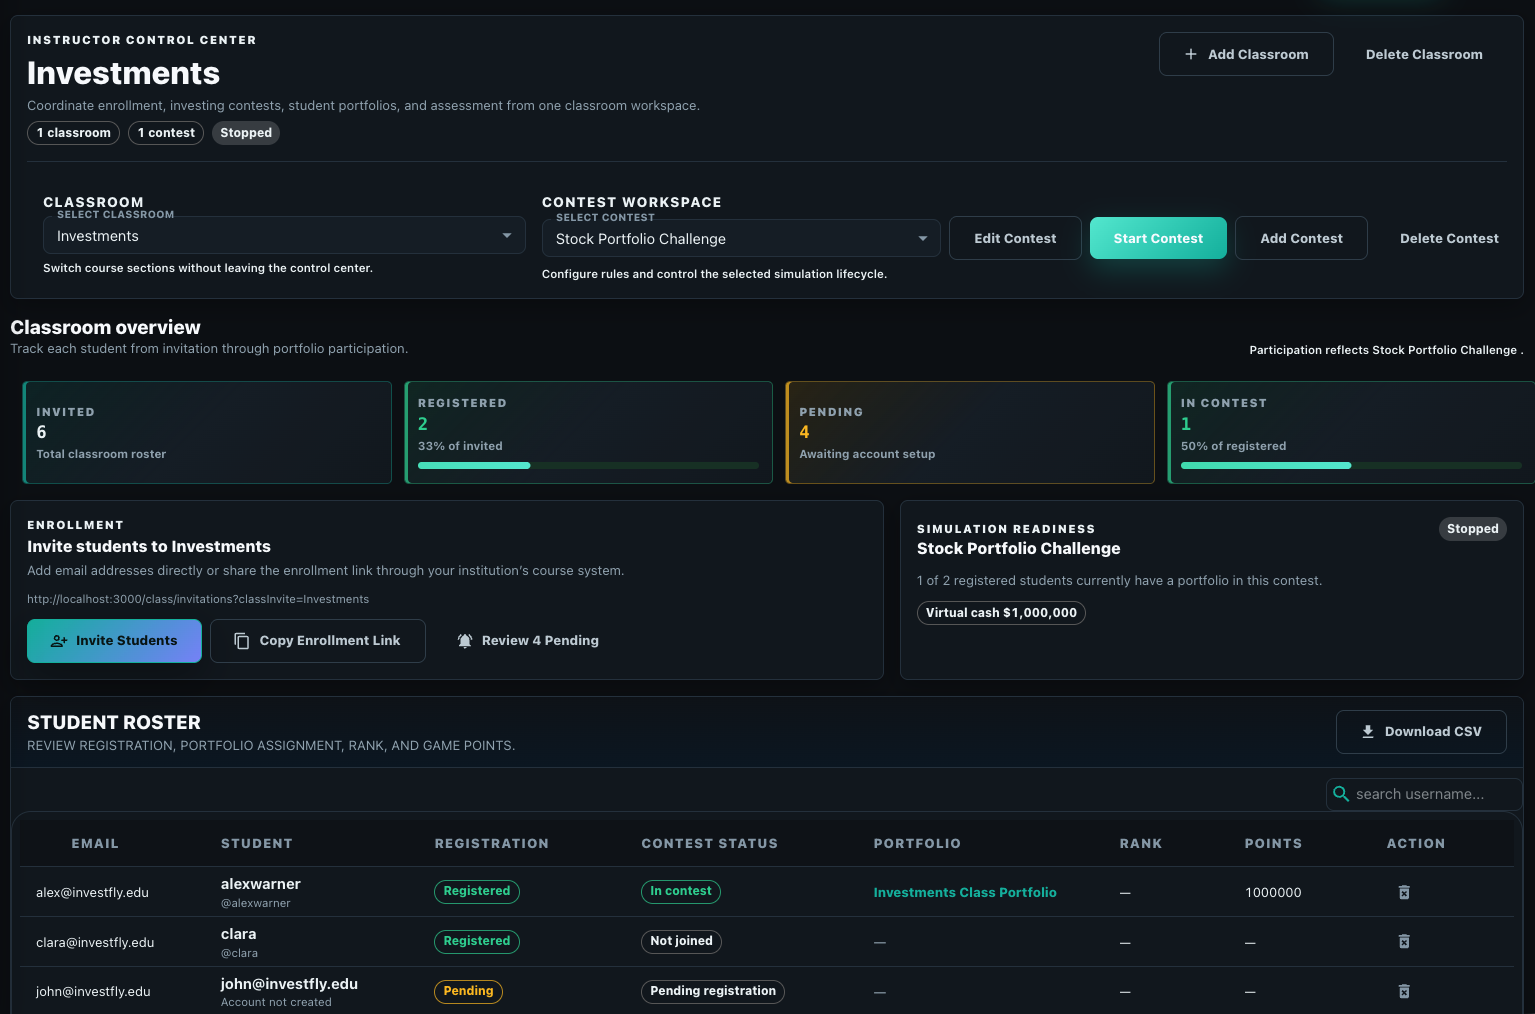
Task: Click the download arrow icon in Download CSV
Action: point(1368,732)
